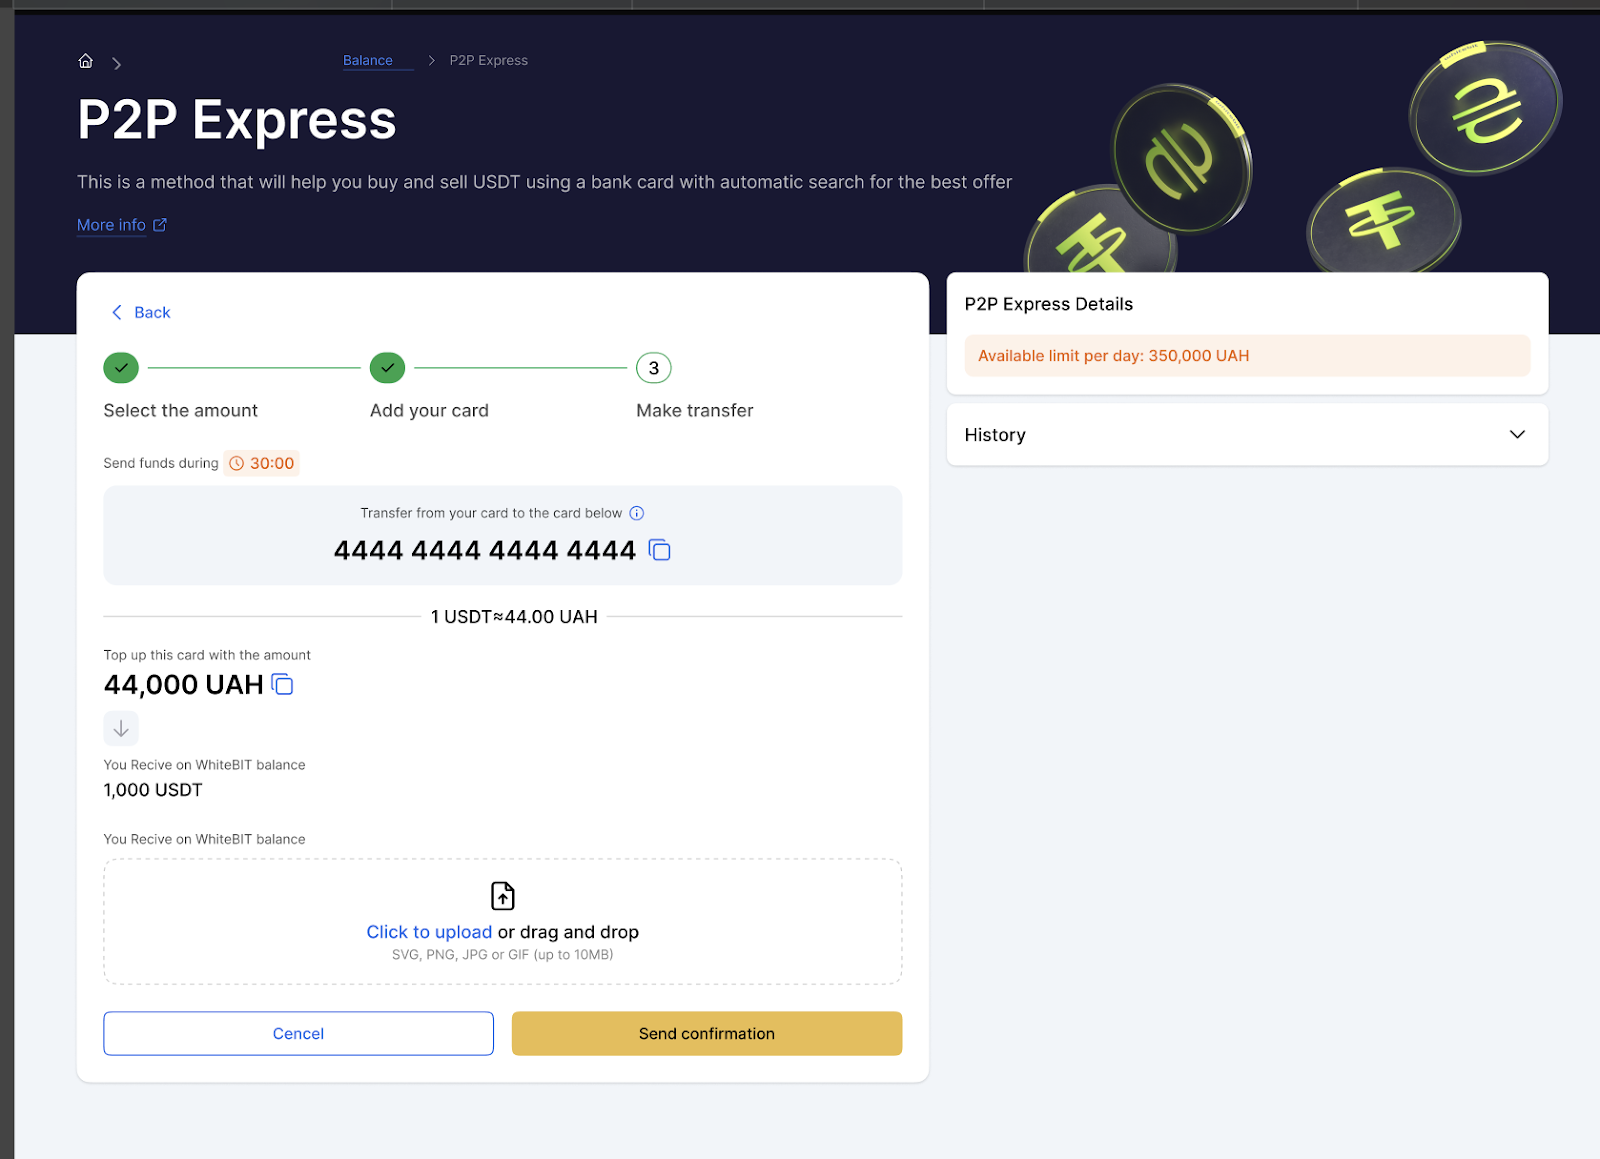Expand the History section

coord(1516,434)
